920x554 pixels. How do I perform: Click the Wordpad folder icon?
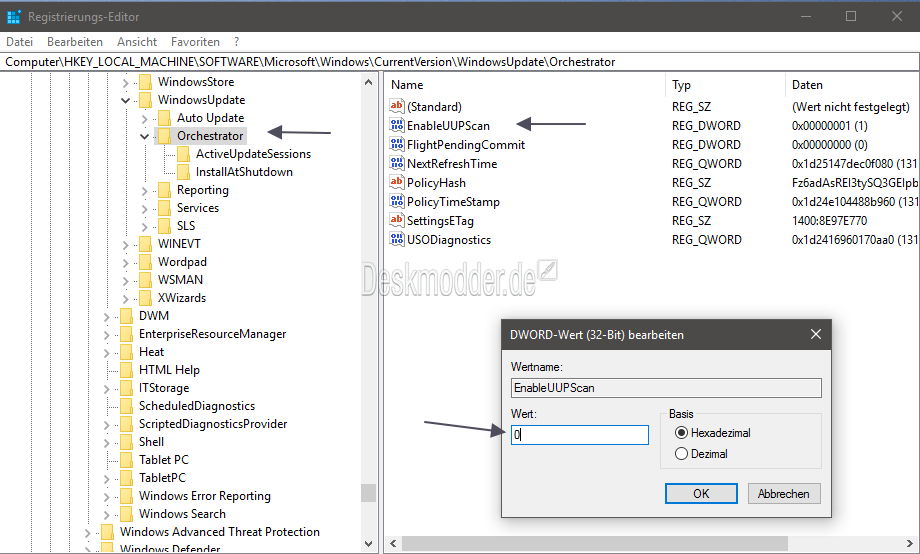146,262
